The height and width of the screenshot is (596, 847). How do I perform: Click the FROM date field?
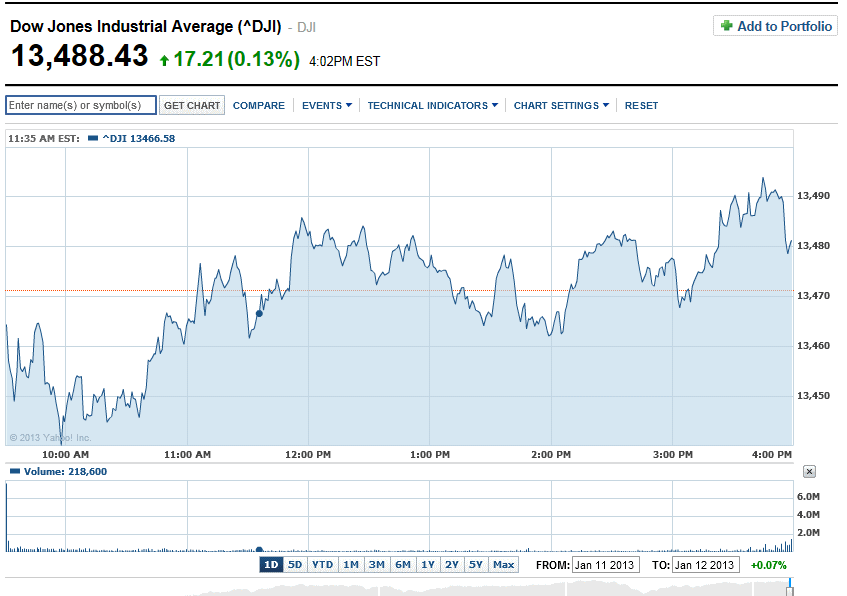pyautogui.click(x=605, y=565)
